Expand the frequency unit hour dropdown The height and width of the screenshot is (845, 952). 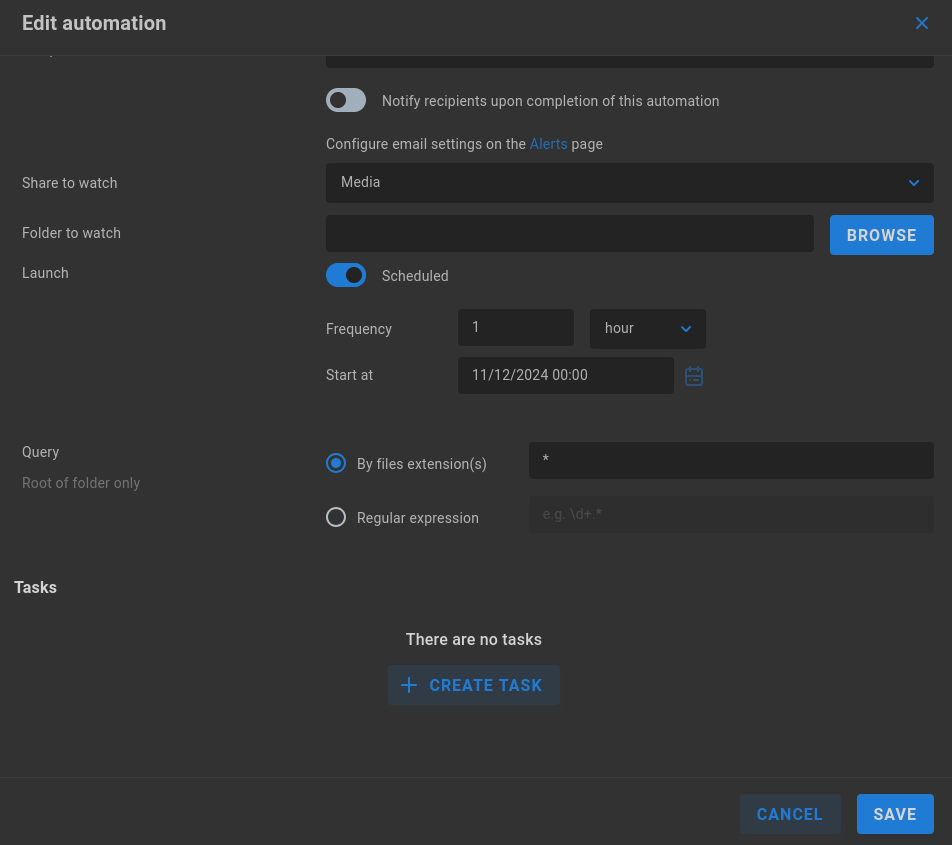pos(647,328)
